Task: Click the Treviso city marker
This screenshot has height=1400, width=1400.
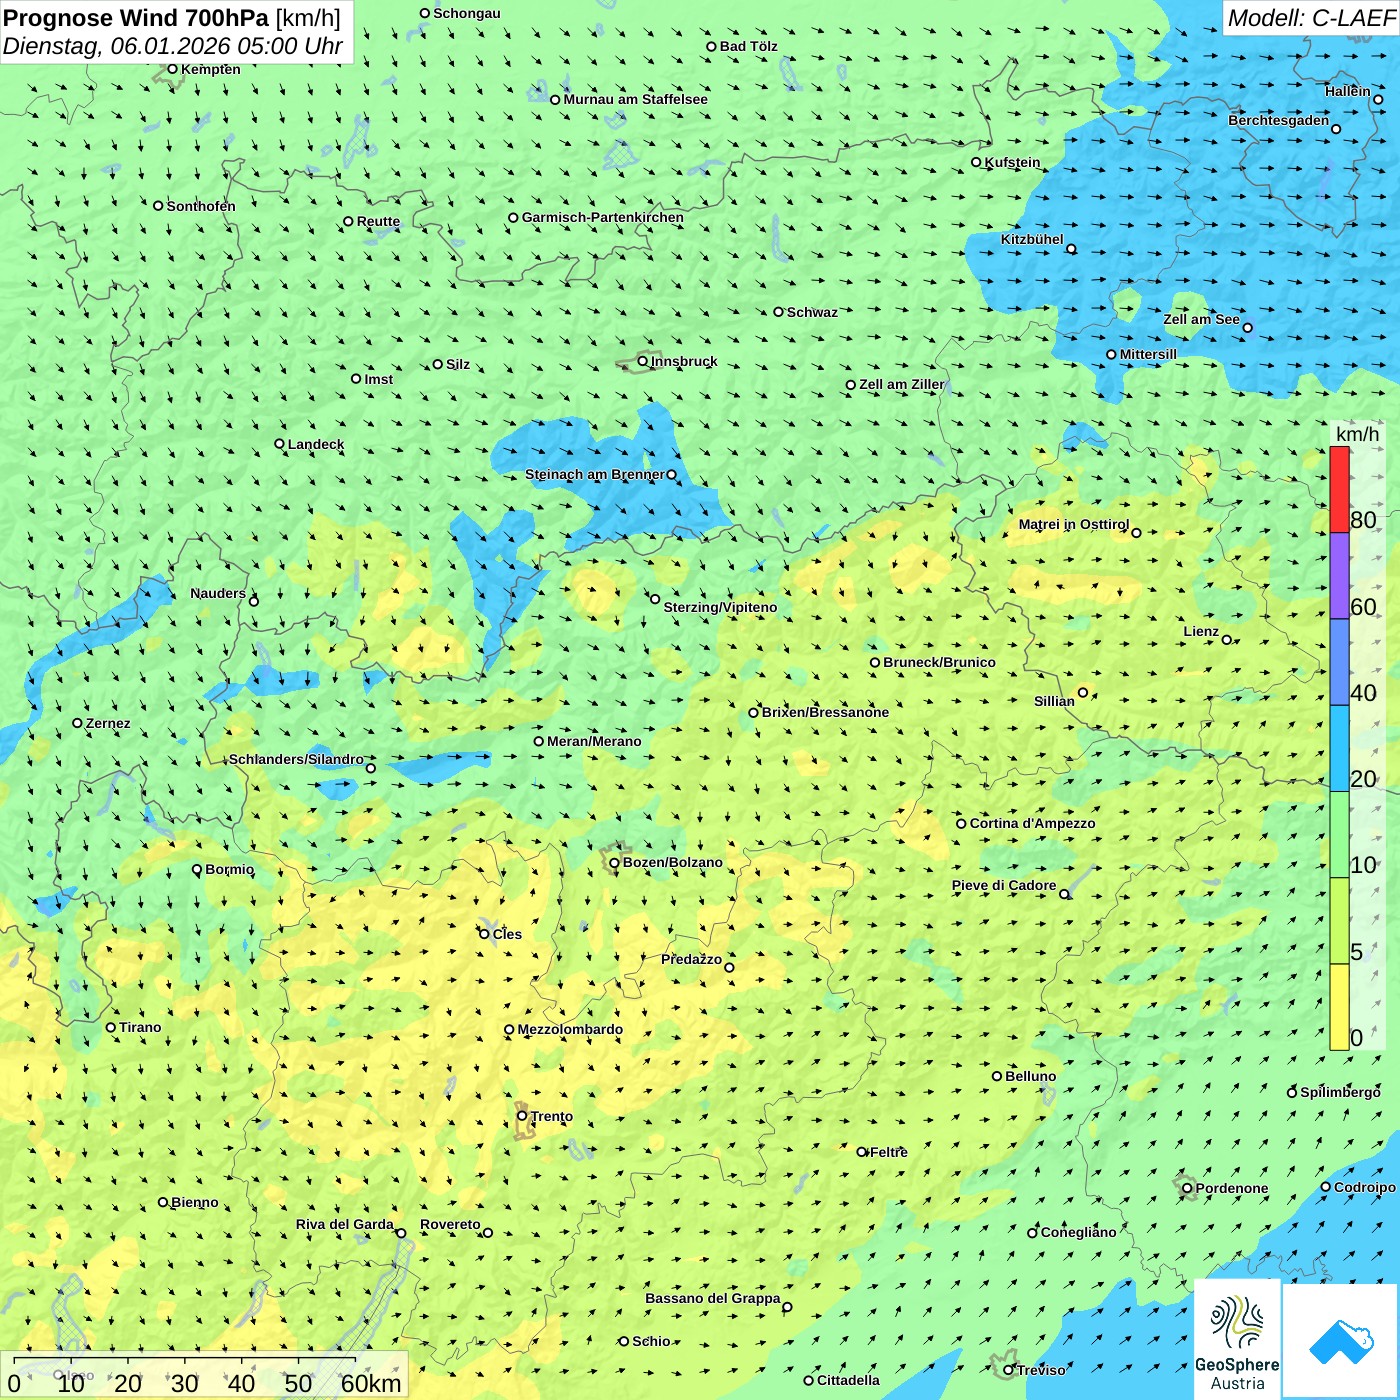Action: (1008, 1370)
